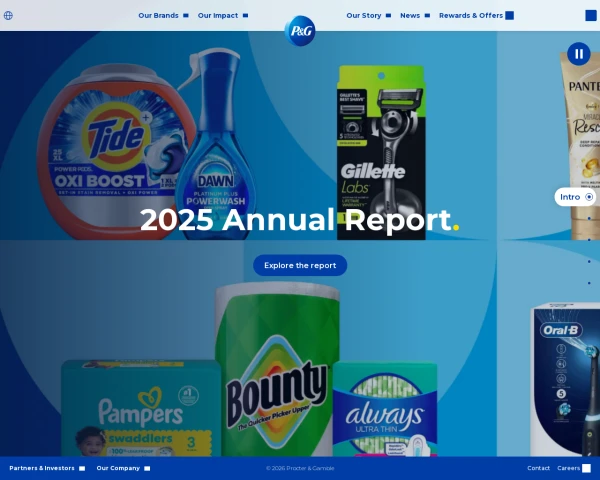Click the Gillette Labs razor package image
Viewport: 600px width, 480px height.
click(381, 152)
